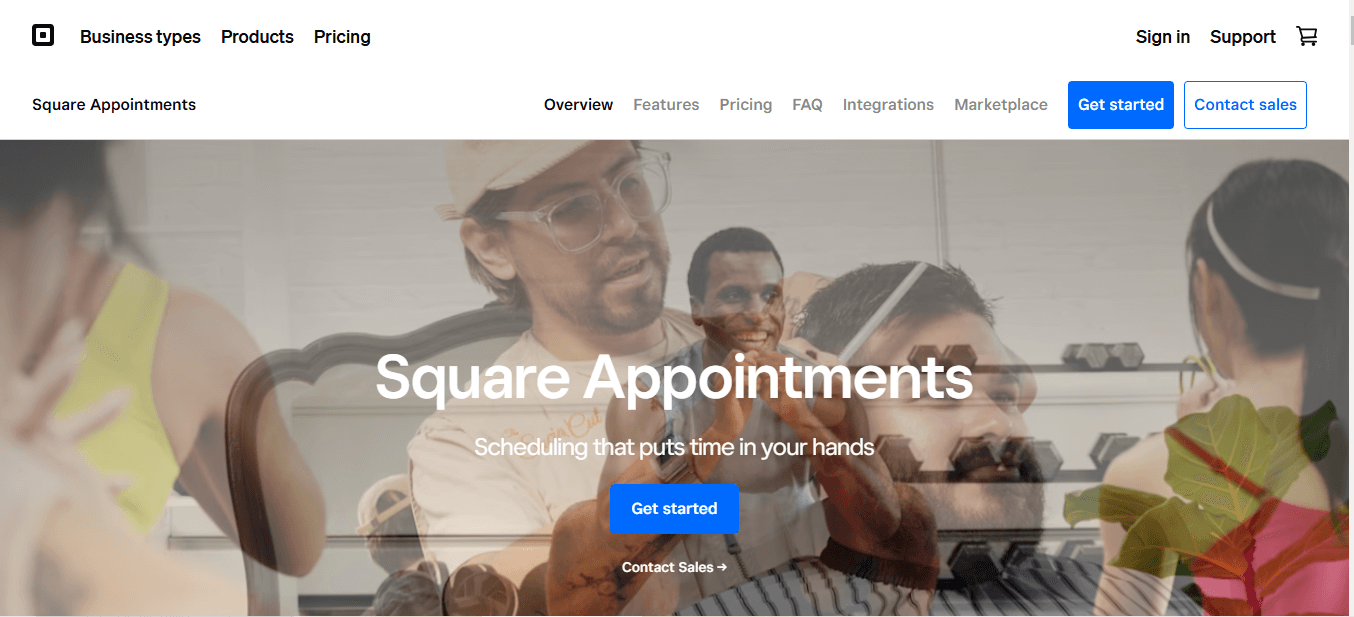Click the hero Get started button
This screenshot has width=1354, height=617.
point(674,508)
